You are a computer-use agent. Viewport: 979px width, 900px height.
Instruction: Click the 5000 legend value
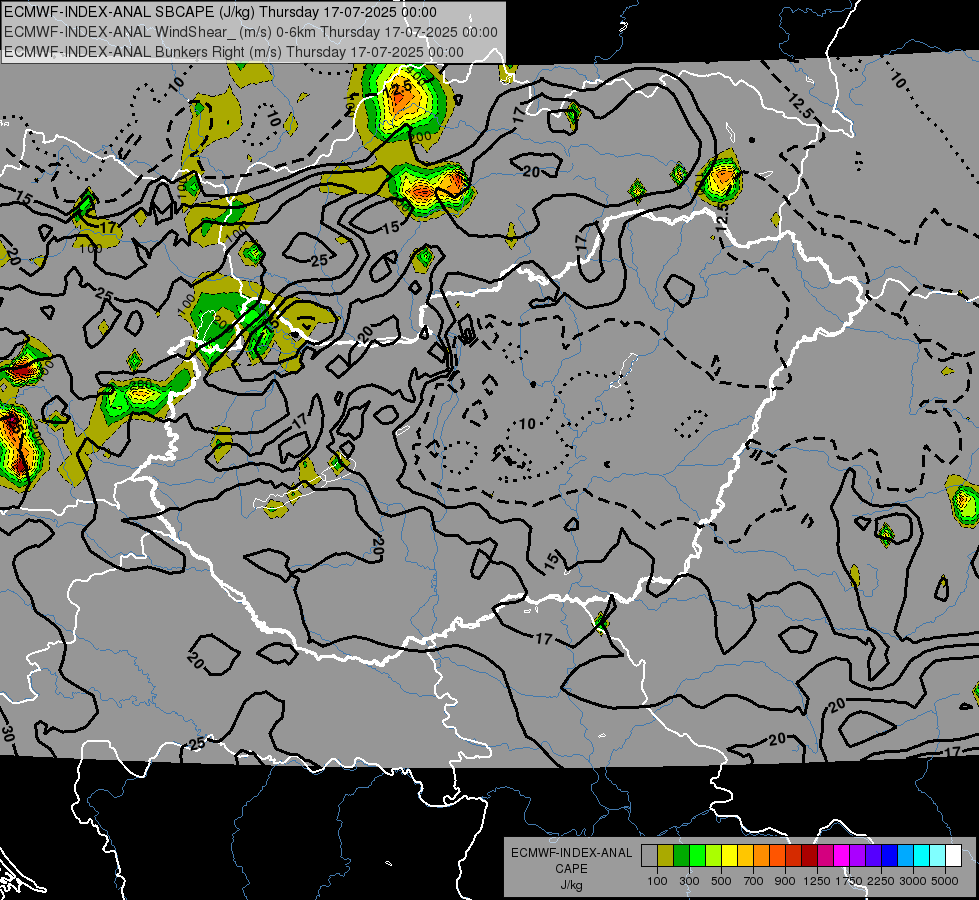[945, 881]
